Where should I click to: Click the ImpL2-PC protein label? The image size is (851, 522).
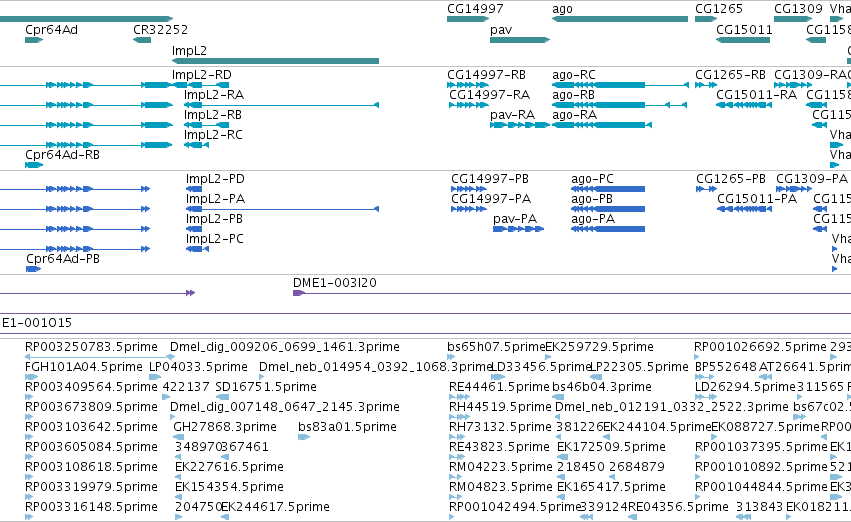pos(215,239)
